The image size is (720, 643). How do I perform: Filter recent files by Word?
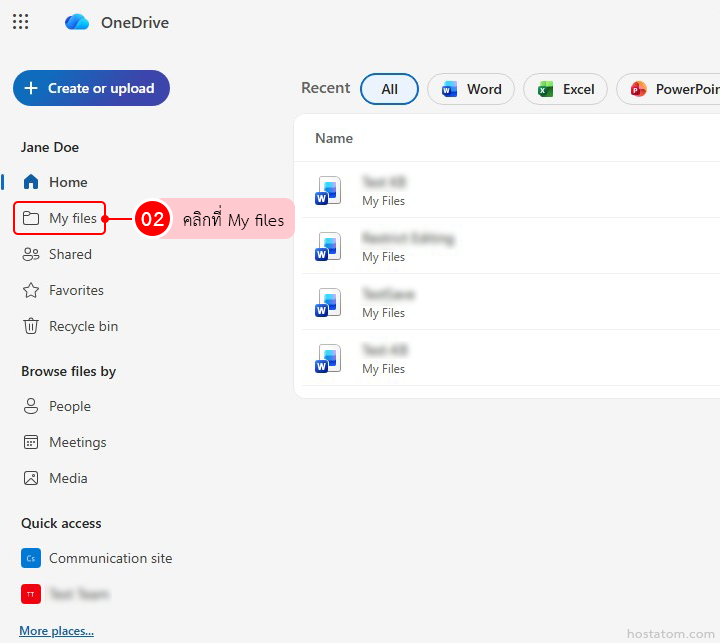471,89
